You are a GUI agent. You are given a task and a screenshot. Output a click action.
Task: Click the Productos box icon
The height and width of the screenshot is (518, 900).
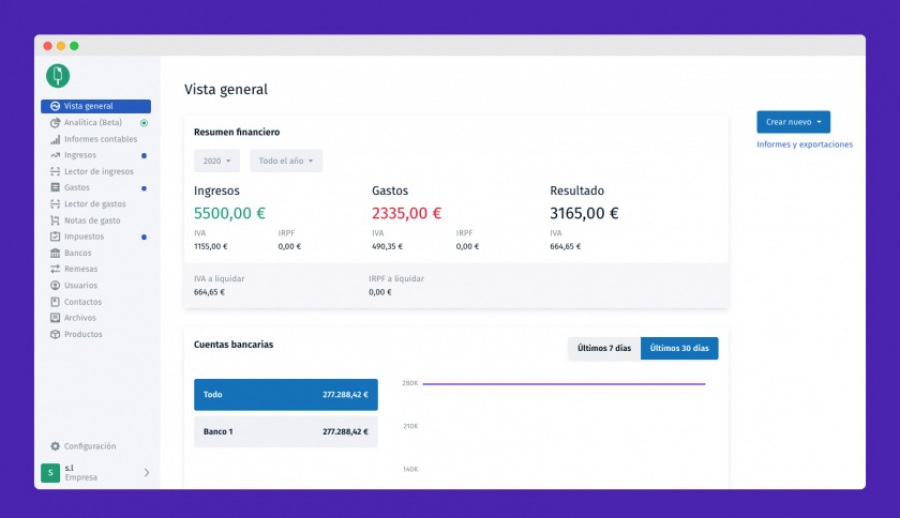55,334
